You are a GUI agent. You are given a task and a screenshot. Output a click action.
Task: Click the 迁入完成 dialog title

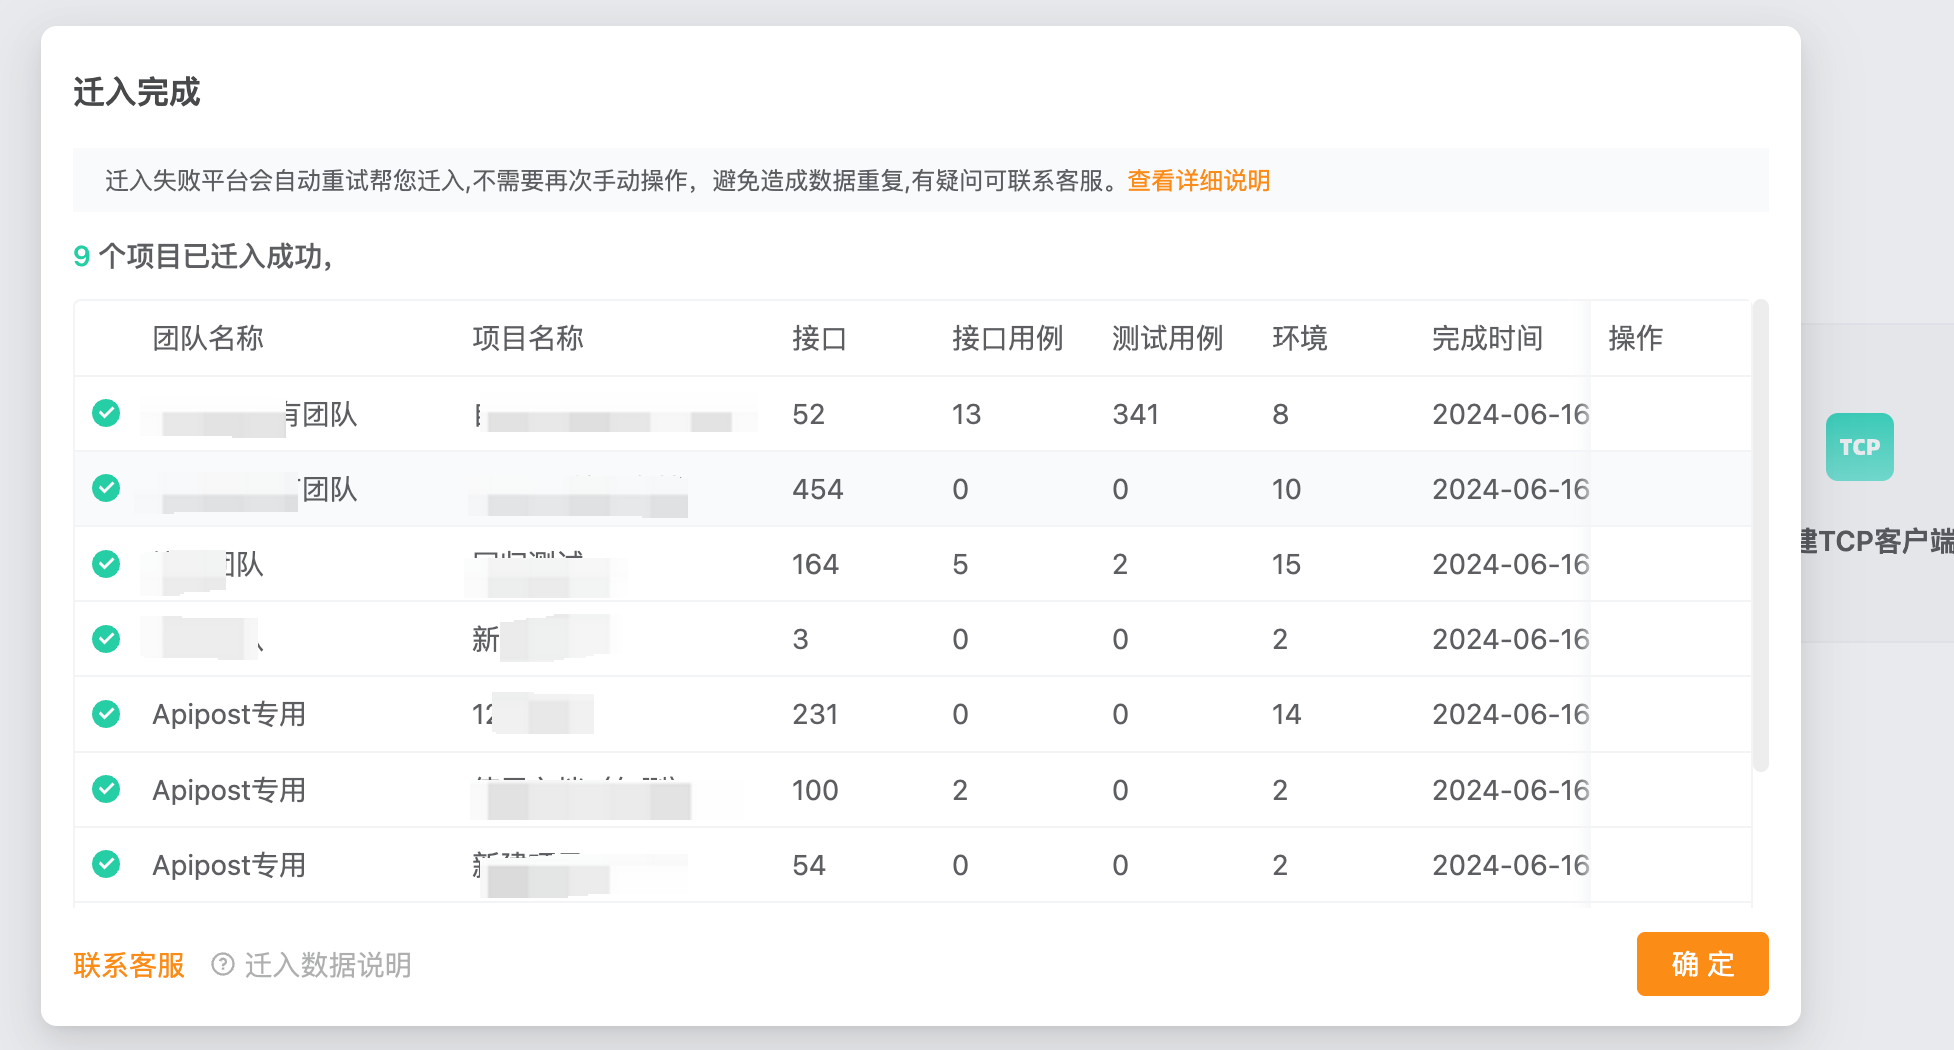[137, 92]
